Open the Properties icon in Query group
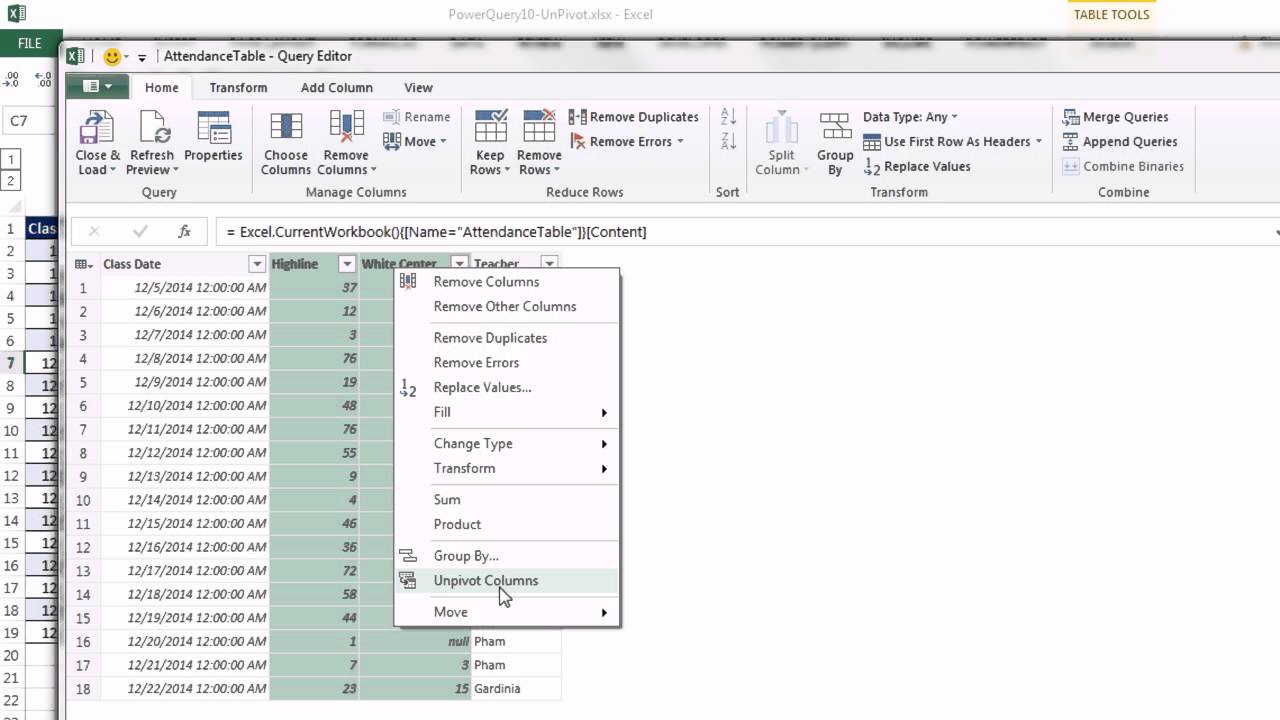1280x720 pixels. pos(213,128)
